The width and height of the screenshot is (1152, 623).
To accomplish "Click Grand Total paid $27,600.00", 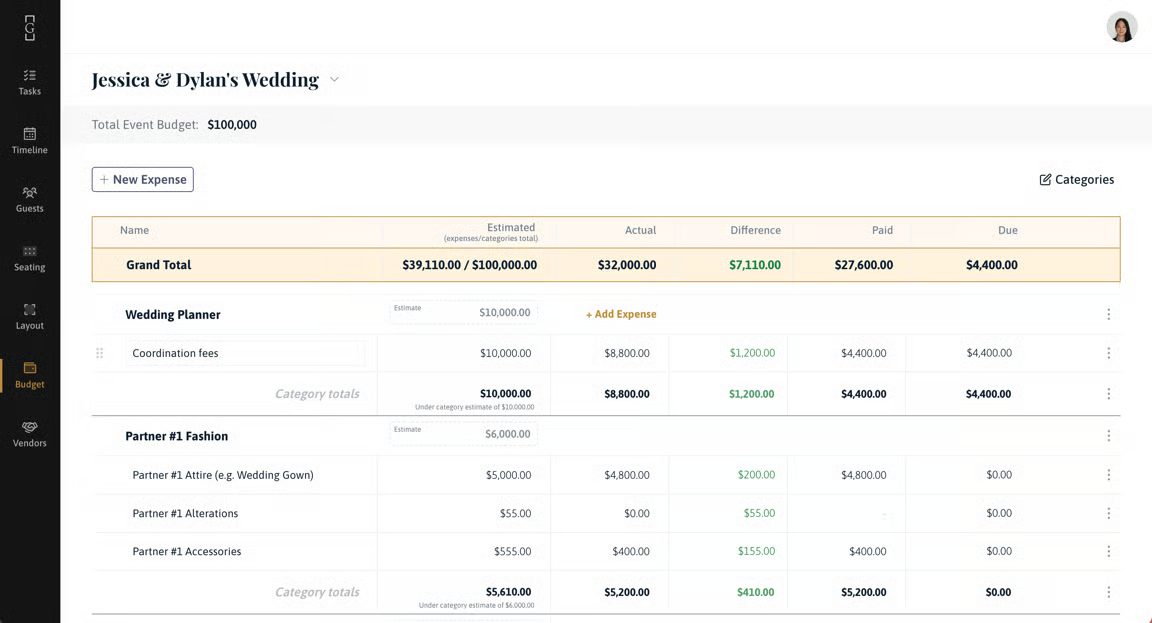I will [x=863, y=264].
